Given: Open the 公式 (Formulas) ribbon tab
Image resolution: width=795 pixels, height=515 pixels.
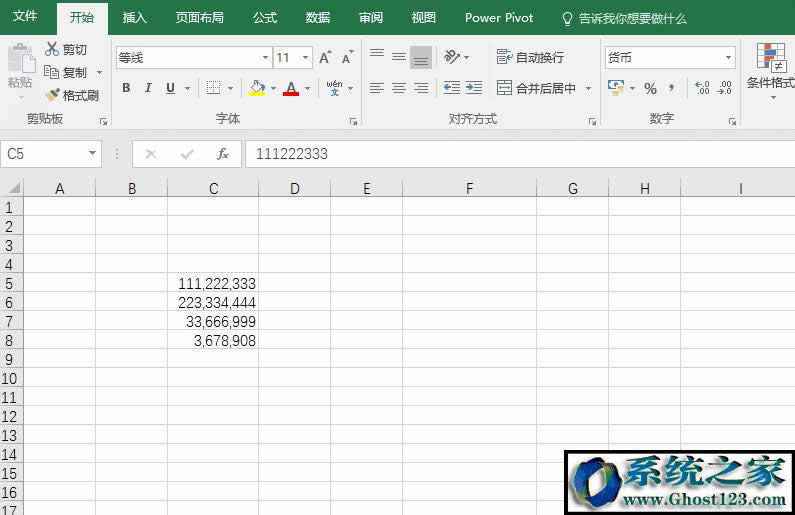Looking at the screenshot, I should pyautogui.click(x=265, y=18).
